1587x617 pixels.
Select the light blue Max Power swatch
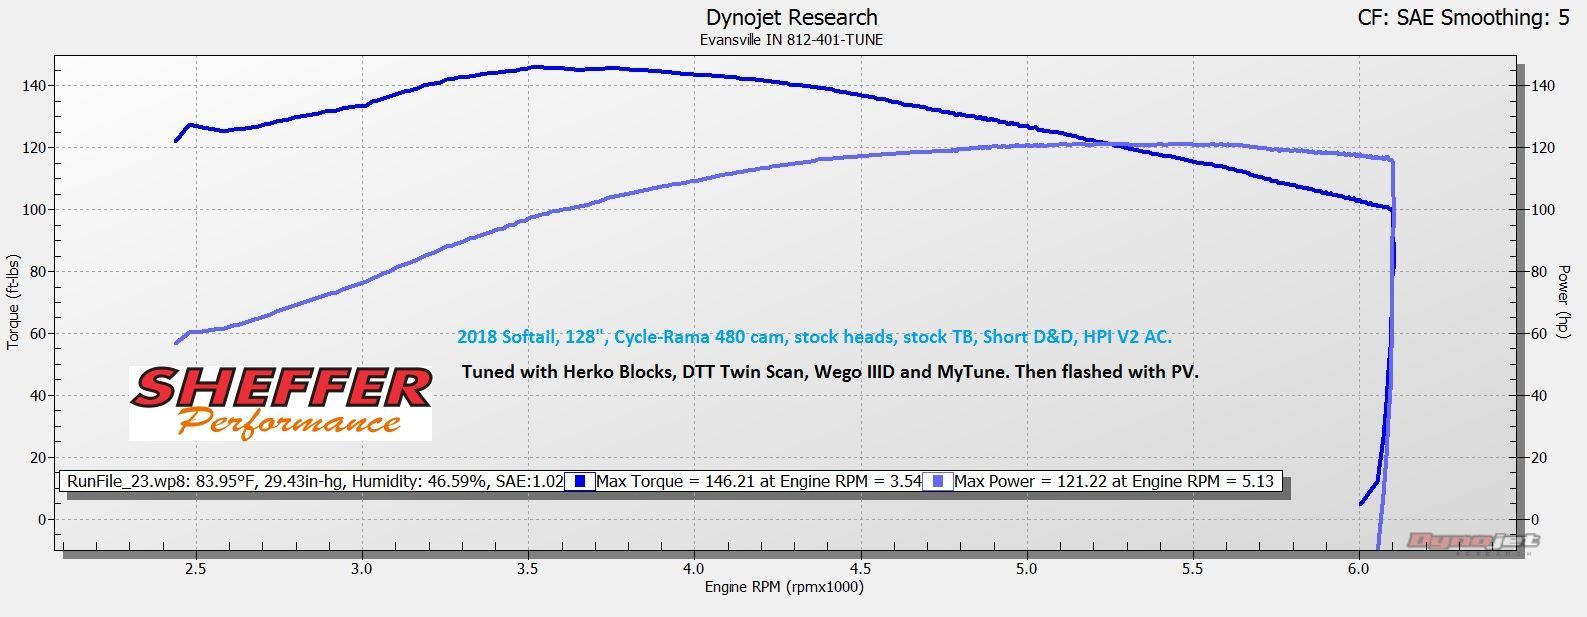[938, 482]
